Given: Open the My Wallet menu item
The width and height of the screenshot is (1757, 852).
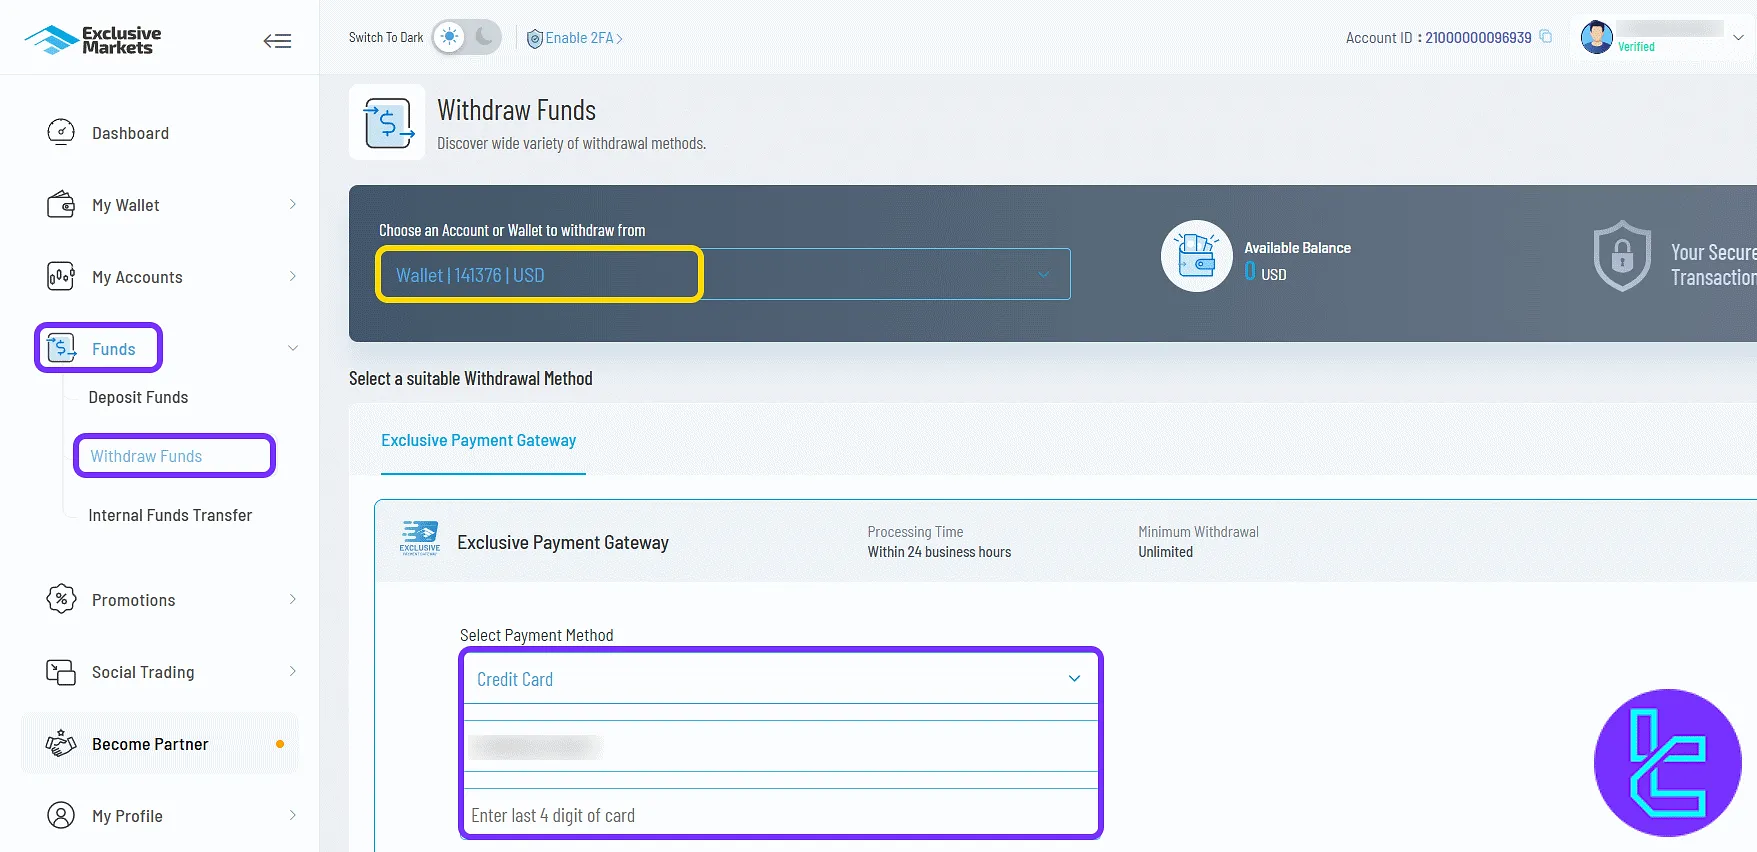Looking at the screenshot, I should point(125,205).
